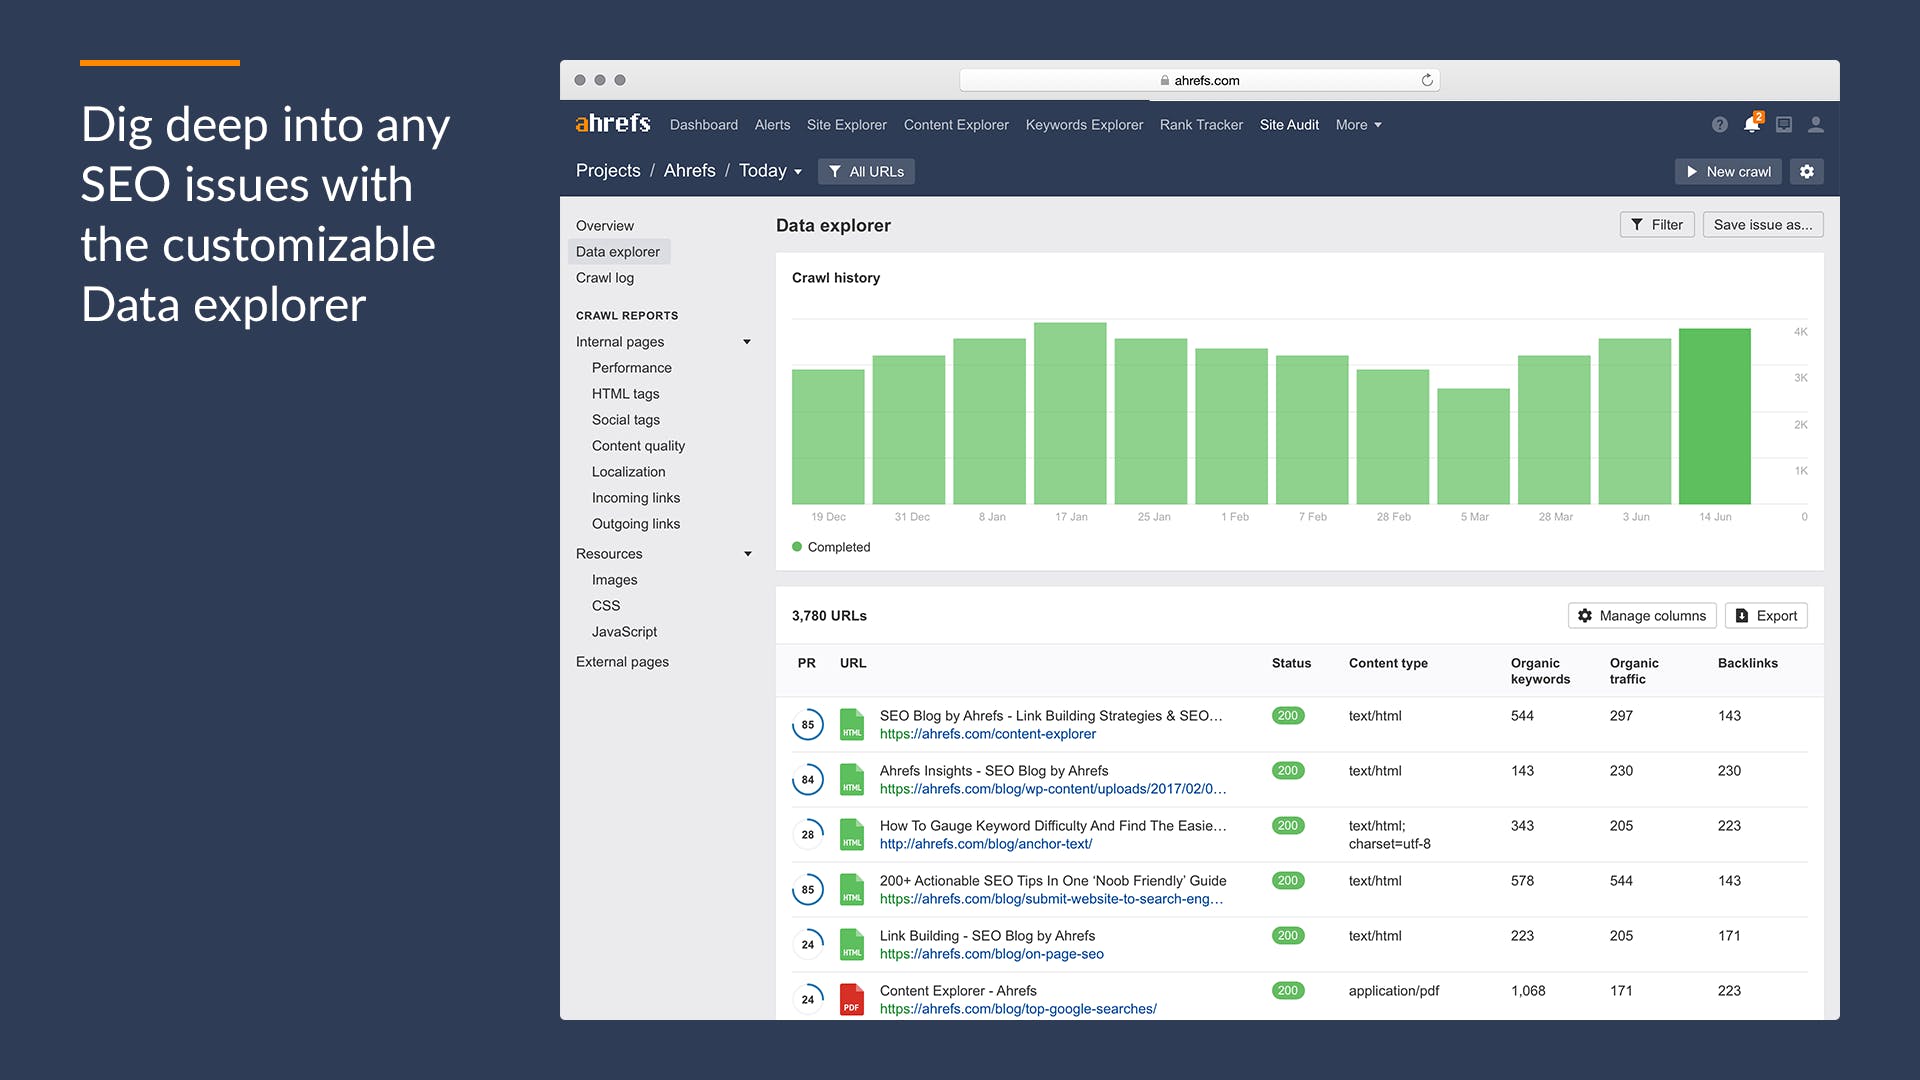Screen dimensions: 1920x1080
Task: Click the PR 85 circle in first row
Action: pos(808,725)
